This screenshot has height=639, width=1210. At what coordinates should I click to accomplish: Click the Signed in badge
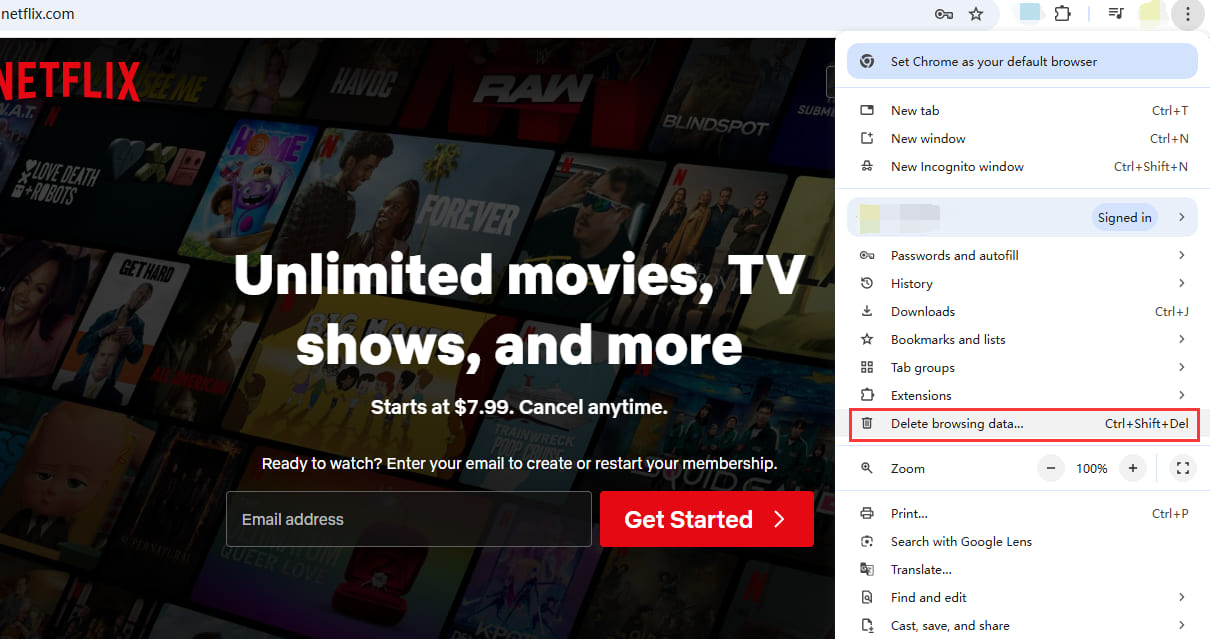click(1124, 217)
